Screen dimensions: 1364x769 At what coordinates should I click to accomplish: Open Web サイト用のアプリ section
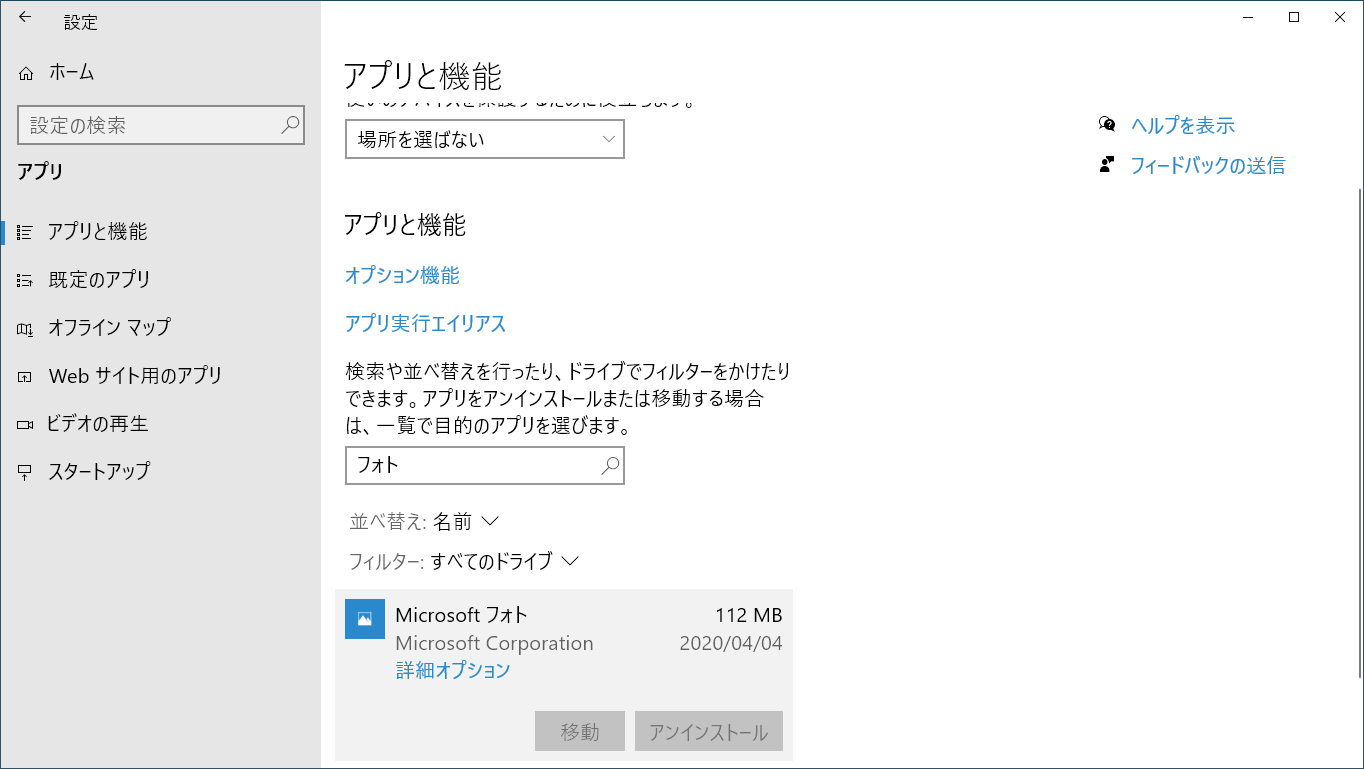pyautogui.click(x=135, y=376)
